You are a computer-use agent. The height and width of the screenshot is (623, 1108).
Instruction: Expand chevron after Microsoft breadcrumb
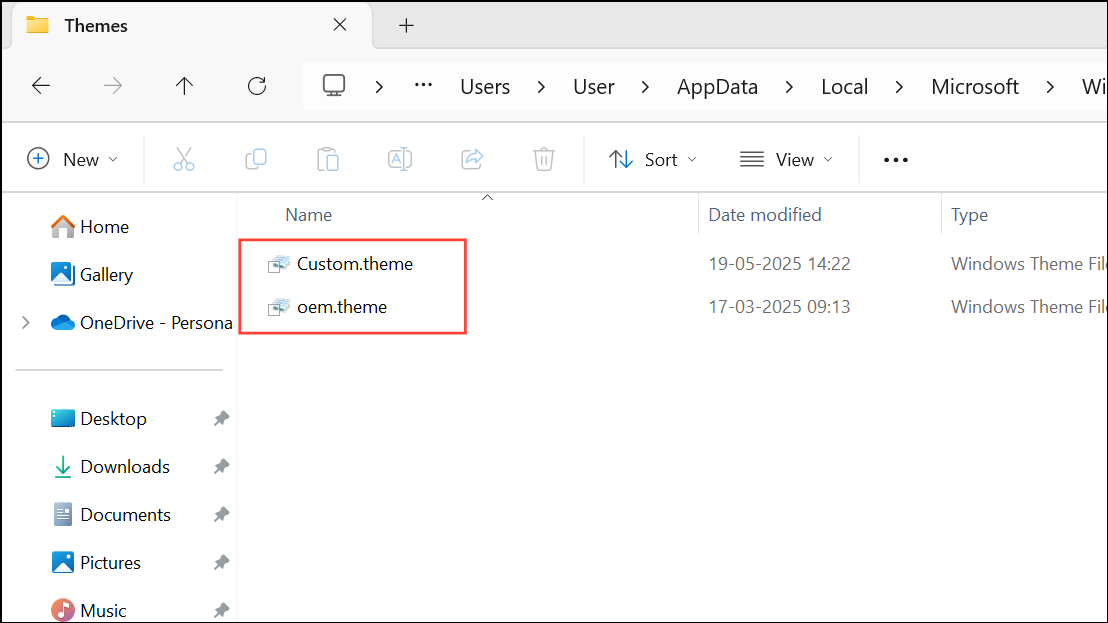pos(1050,87)
